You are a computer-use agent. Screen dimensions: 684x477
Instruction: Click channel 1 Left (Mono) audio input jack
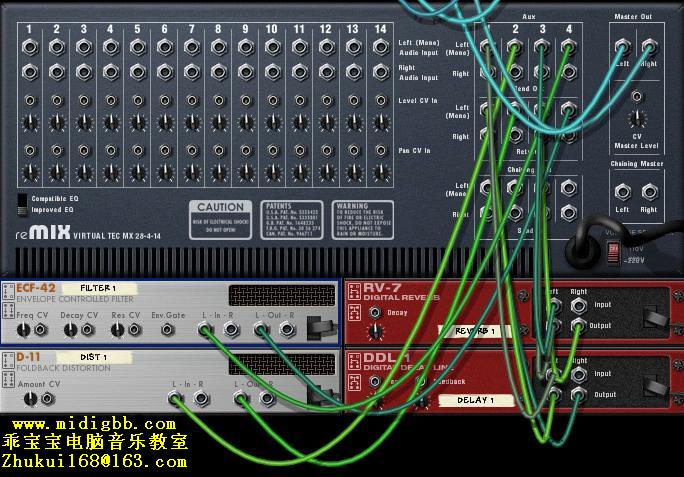click(x=30, y=47)
